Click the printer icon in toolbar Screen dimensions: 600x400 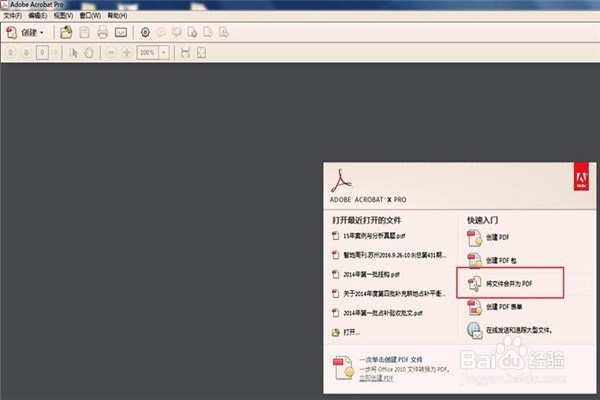pos(103,33)
